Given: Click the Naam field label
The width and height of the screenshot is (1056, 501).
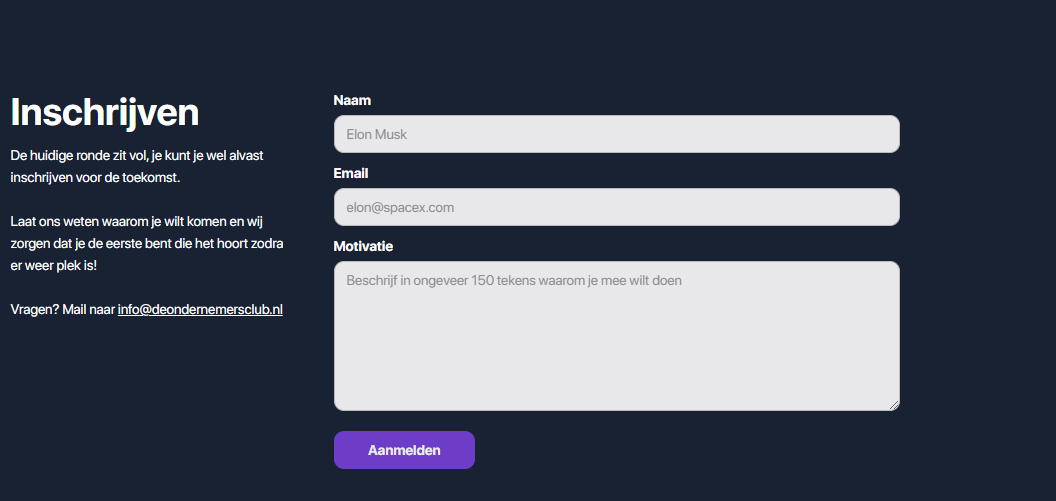Looking at the screenshot, I should pos(352,100).
